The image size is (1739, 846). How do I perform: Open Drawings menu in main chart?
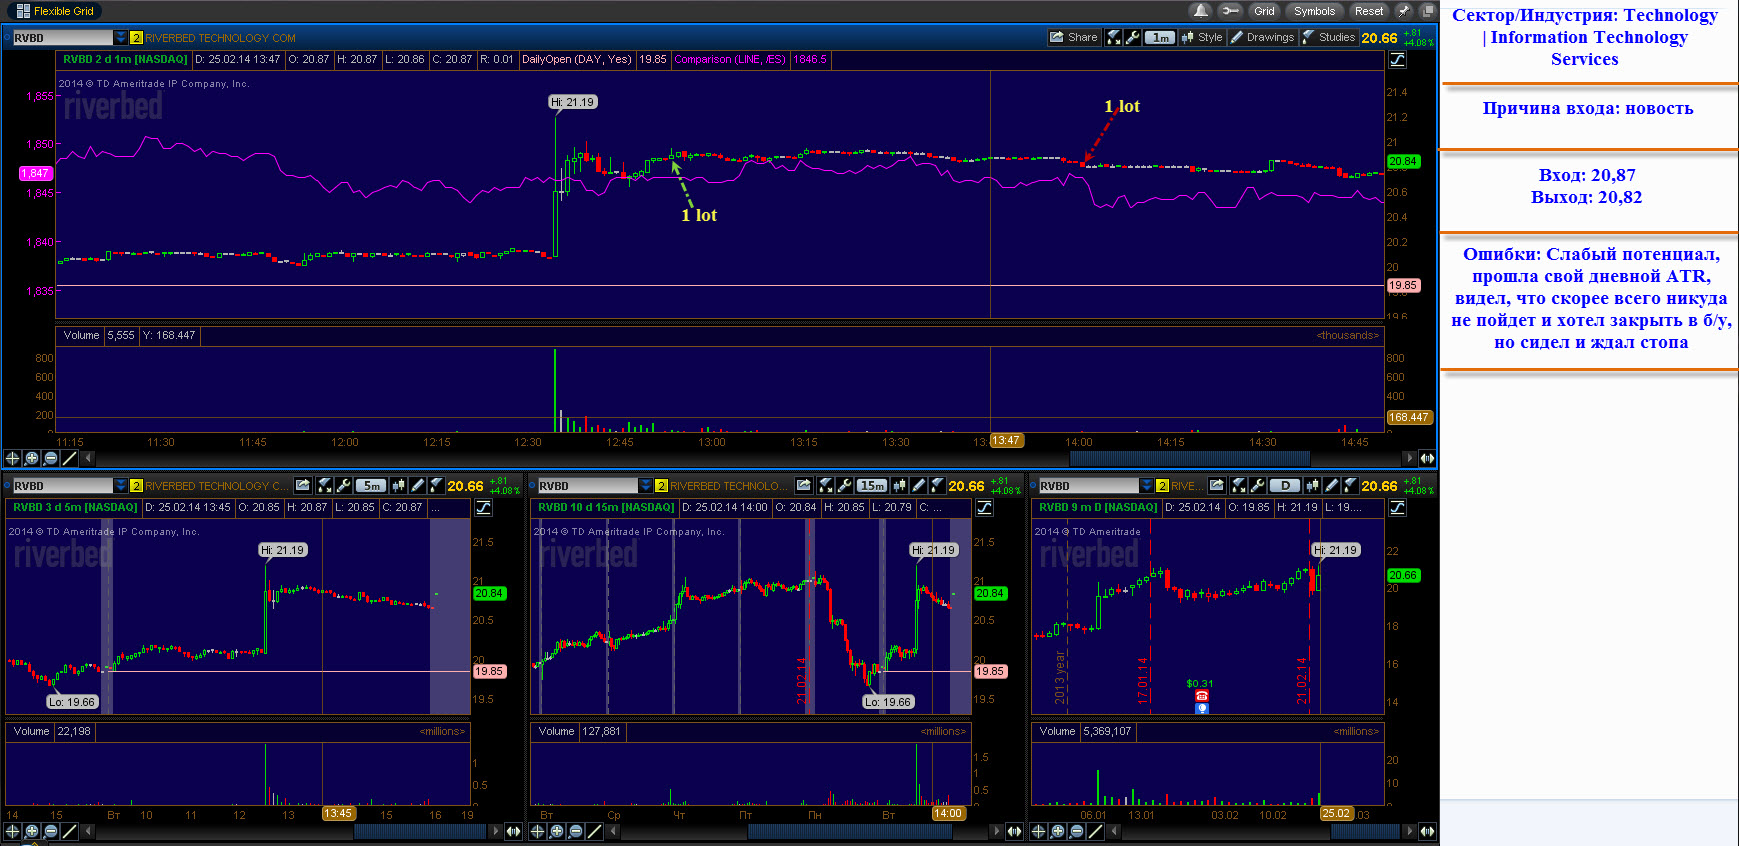[x=1262, y=37]
